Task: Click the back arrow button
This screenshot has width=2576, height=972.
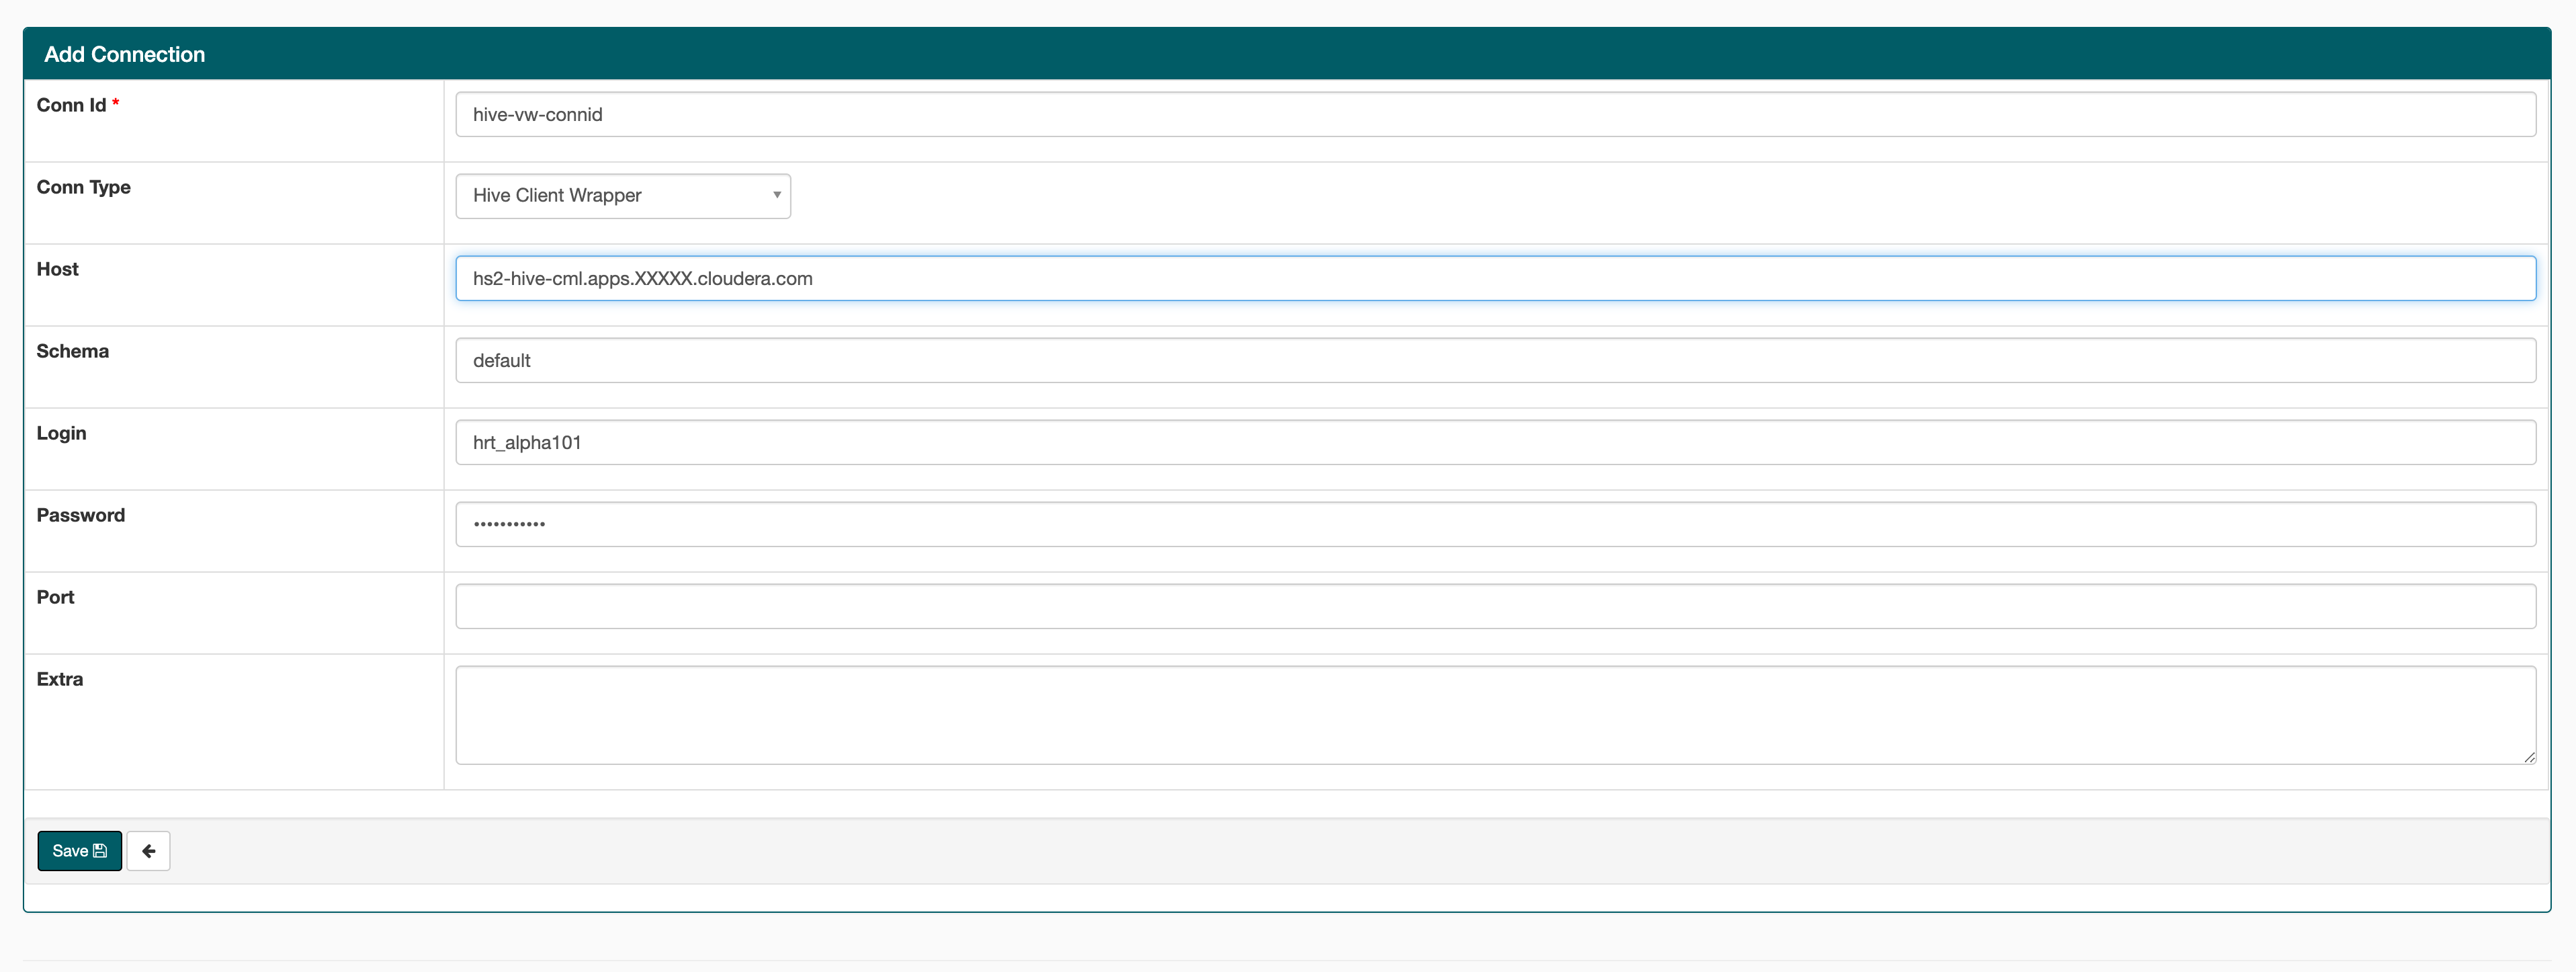Action: point(148,851)
